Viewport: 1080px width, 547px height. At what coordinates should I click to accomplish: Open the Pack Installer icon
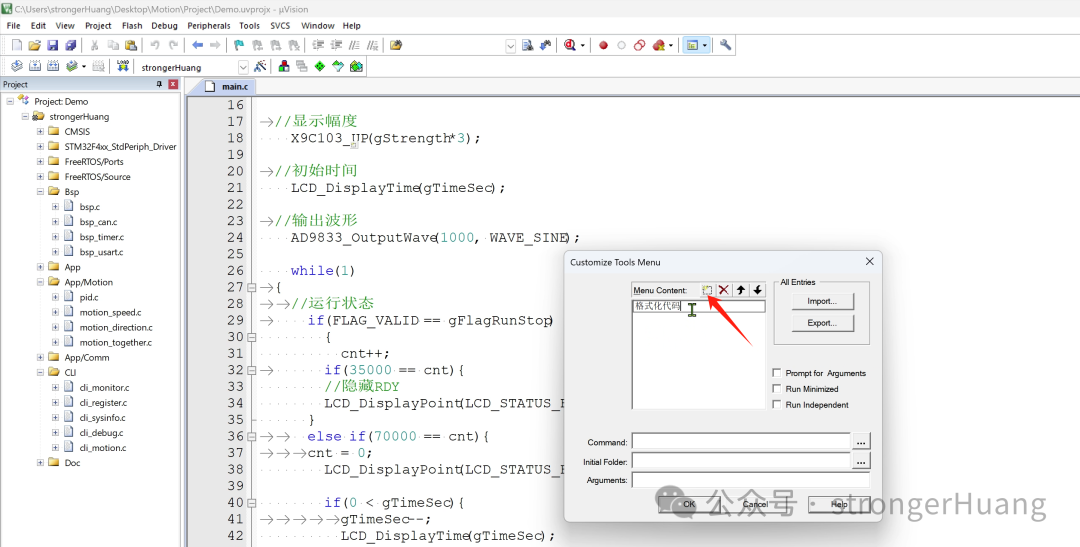355,66
